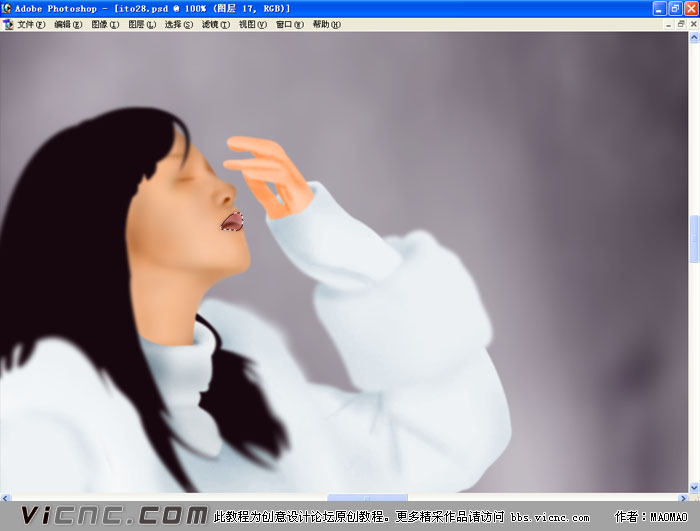
Task: Click the document icon beside 文件 menu
Action: pos(8,25)
